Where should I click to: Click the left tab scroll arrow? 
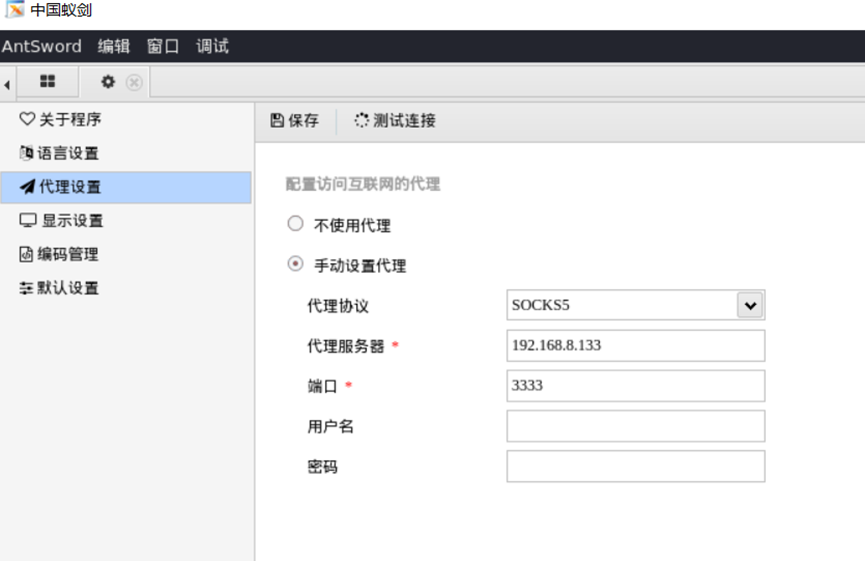(x=7, y=84)
